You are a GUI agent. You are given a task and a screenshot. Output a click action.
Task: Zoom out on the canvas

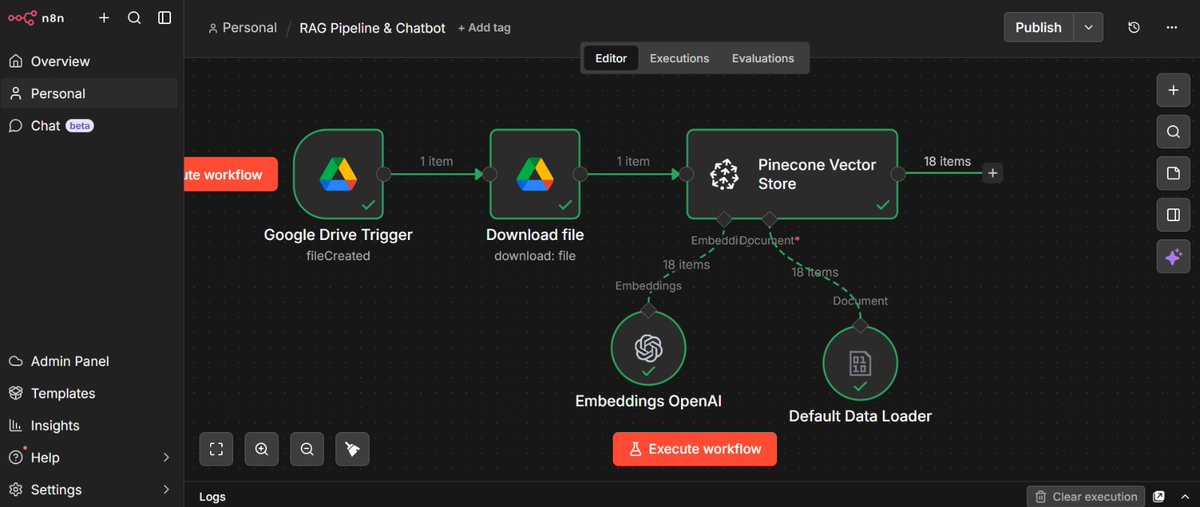click(307, 449)
